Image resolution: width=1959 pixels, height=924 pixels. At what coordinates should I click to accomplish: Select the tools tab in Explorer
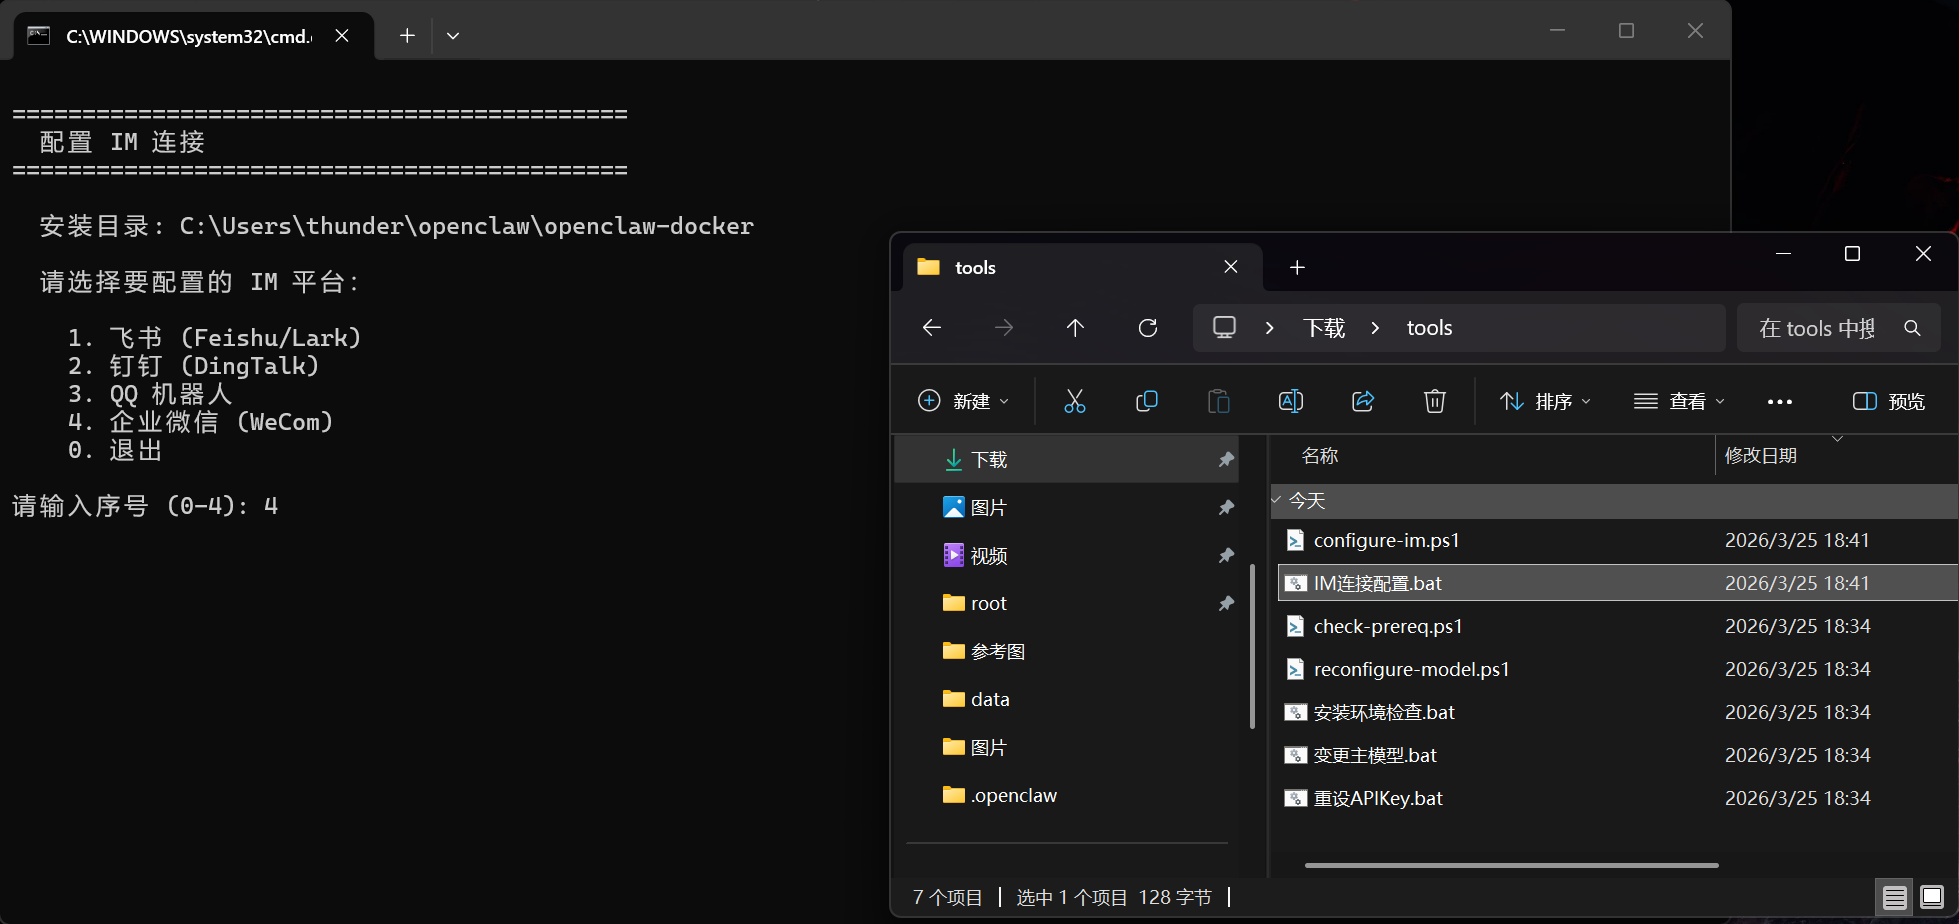[1060, 268]
